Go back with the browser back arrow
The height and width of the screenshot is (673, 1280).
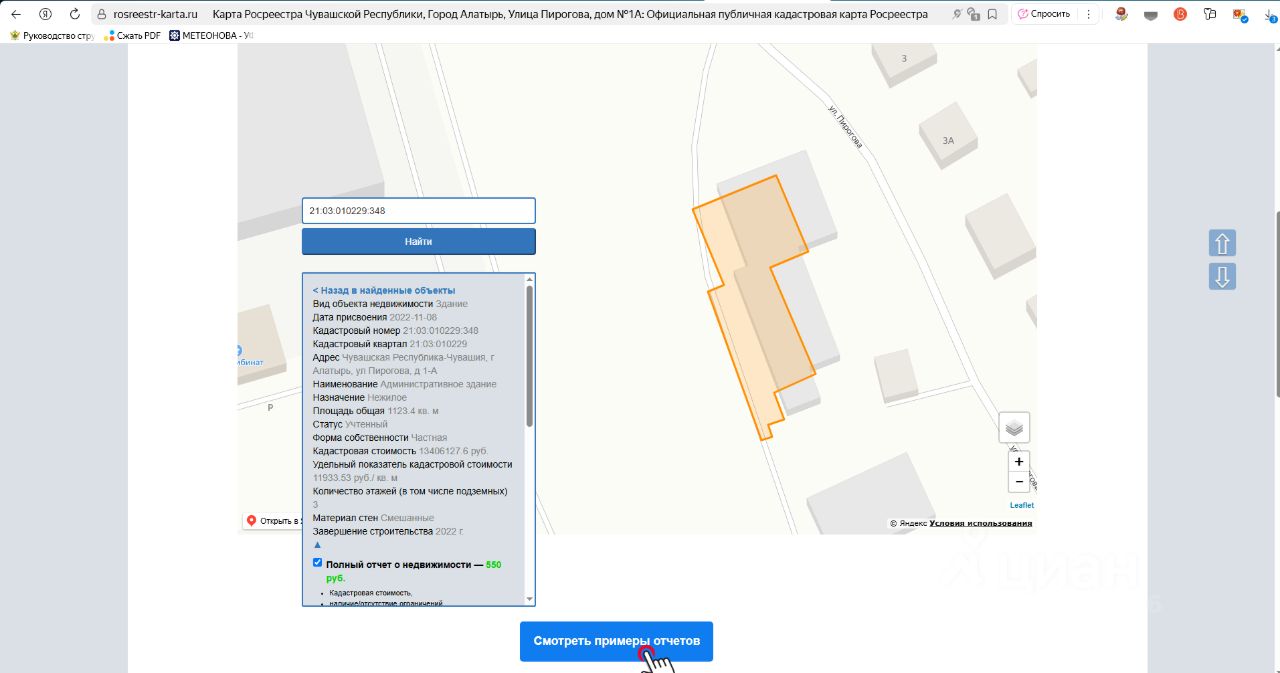pos(15,14)
